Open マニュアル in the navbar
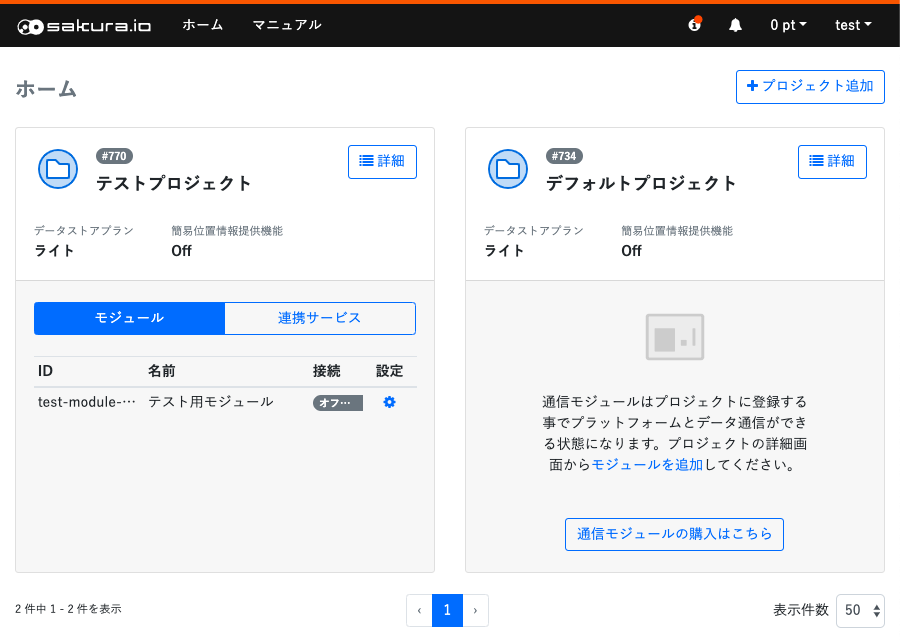 point(287,25)
